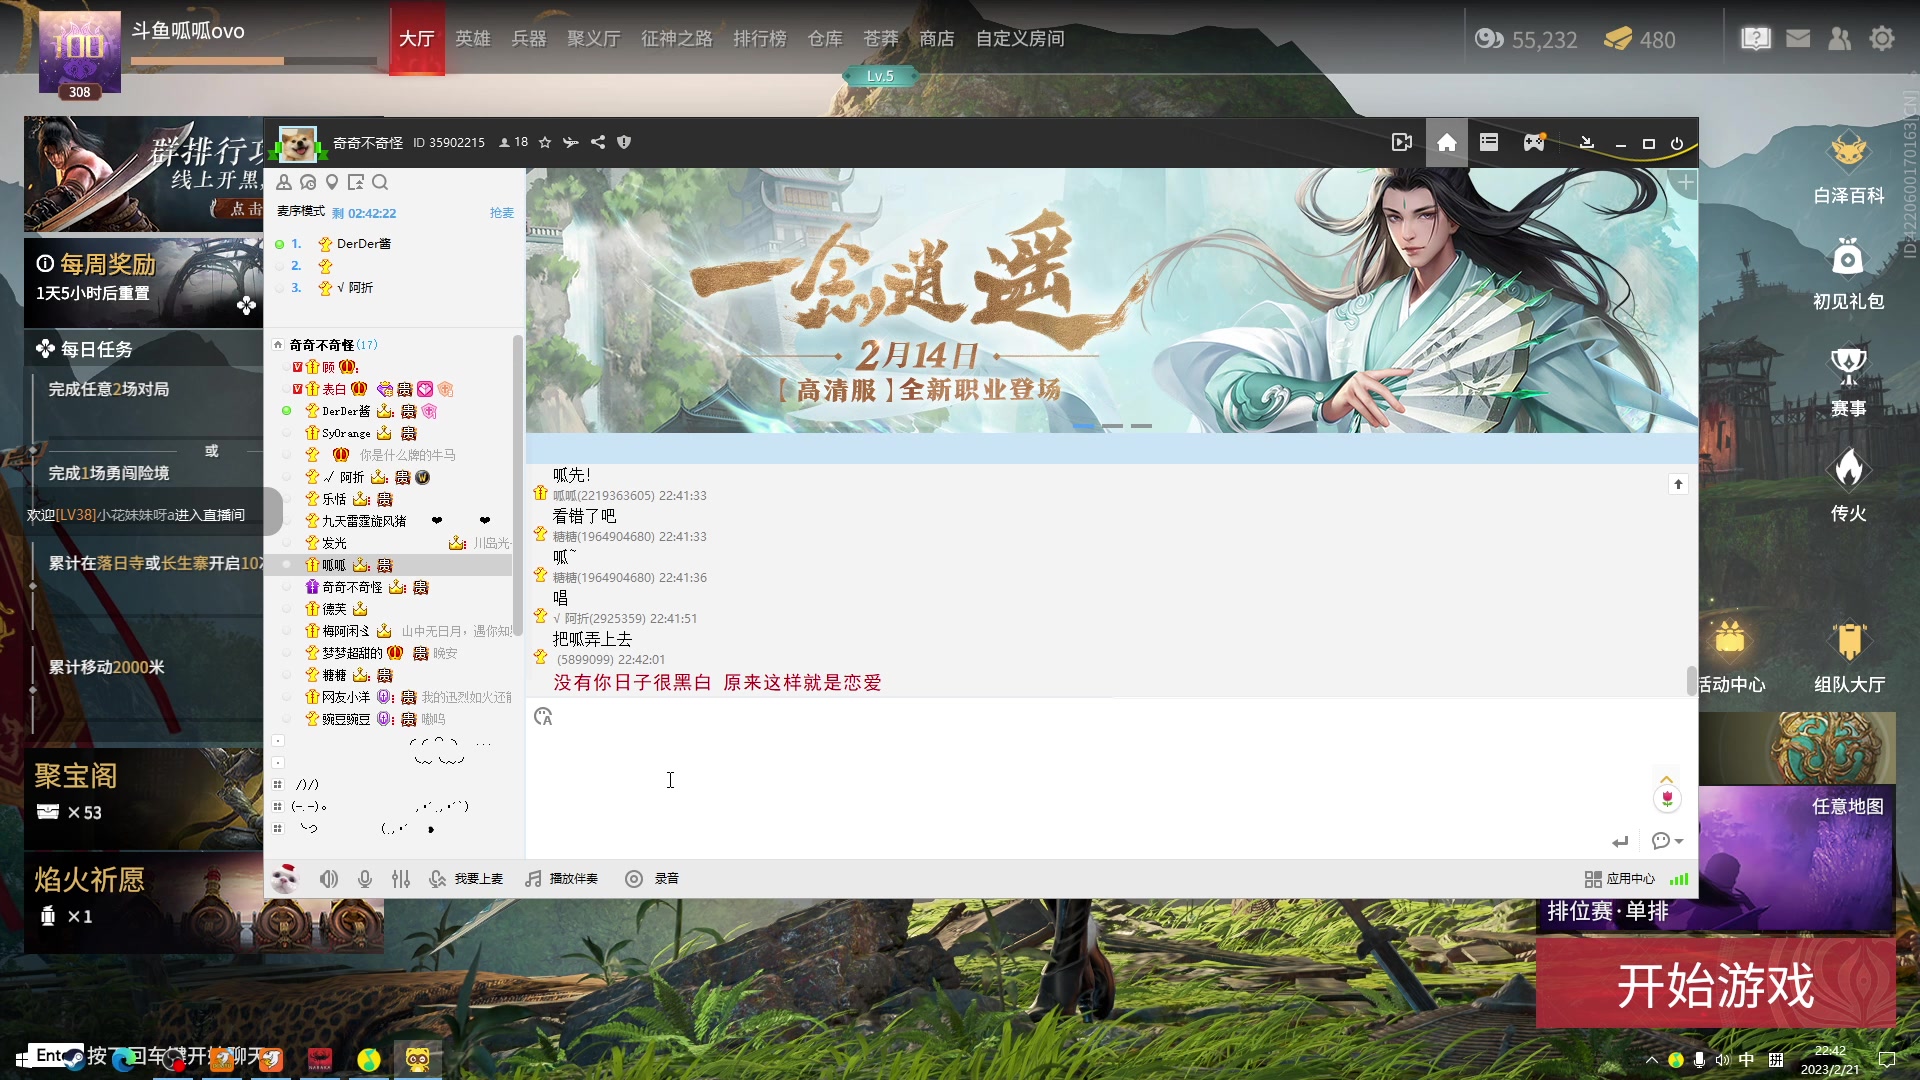Open 聚义厅 tab in game menu
The height and width of the screenshot is (1080, 1920).
pyautogui.click(x=594, y=39)
